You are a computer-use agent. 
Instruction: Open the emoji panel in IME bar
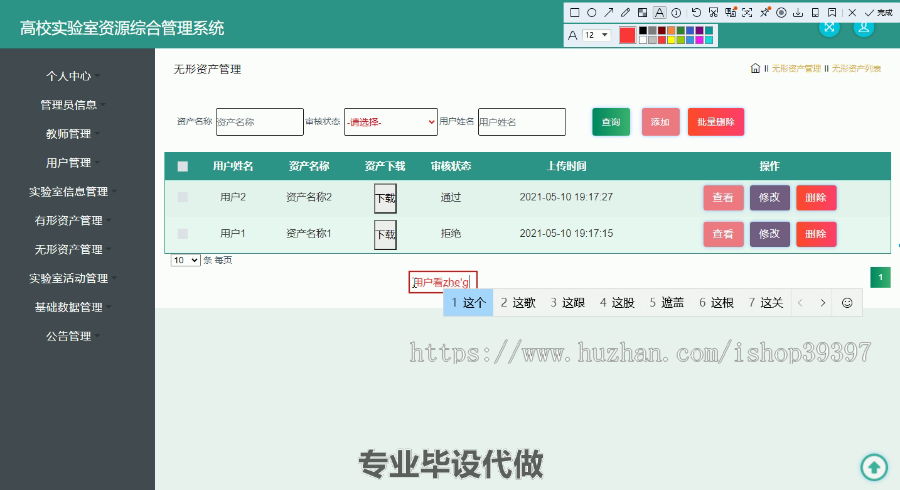(847, 303)
